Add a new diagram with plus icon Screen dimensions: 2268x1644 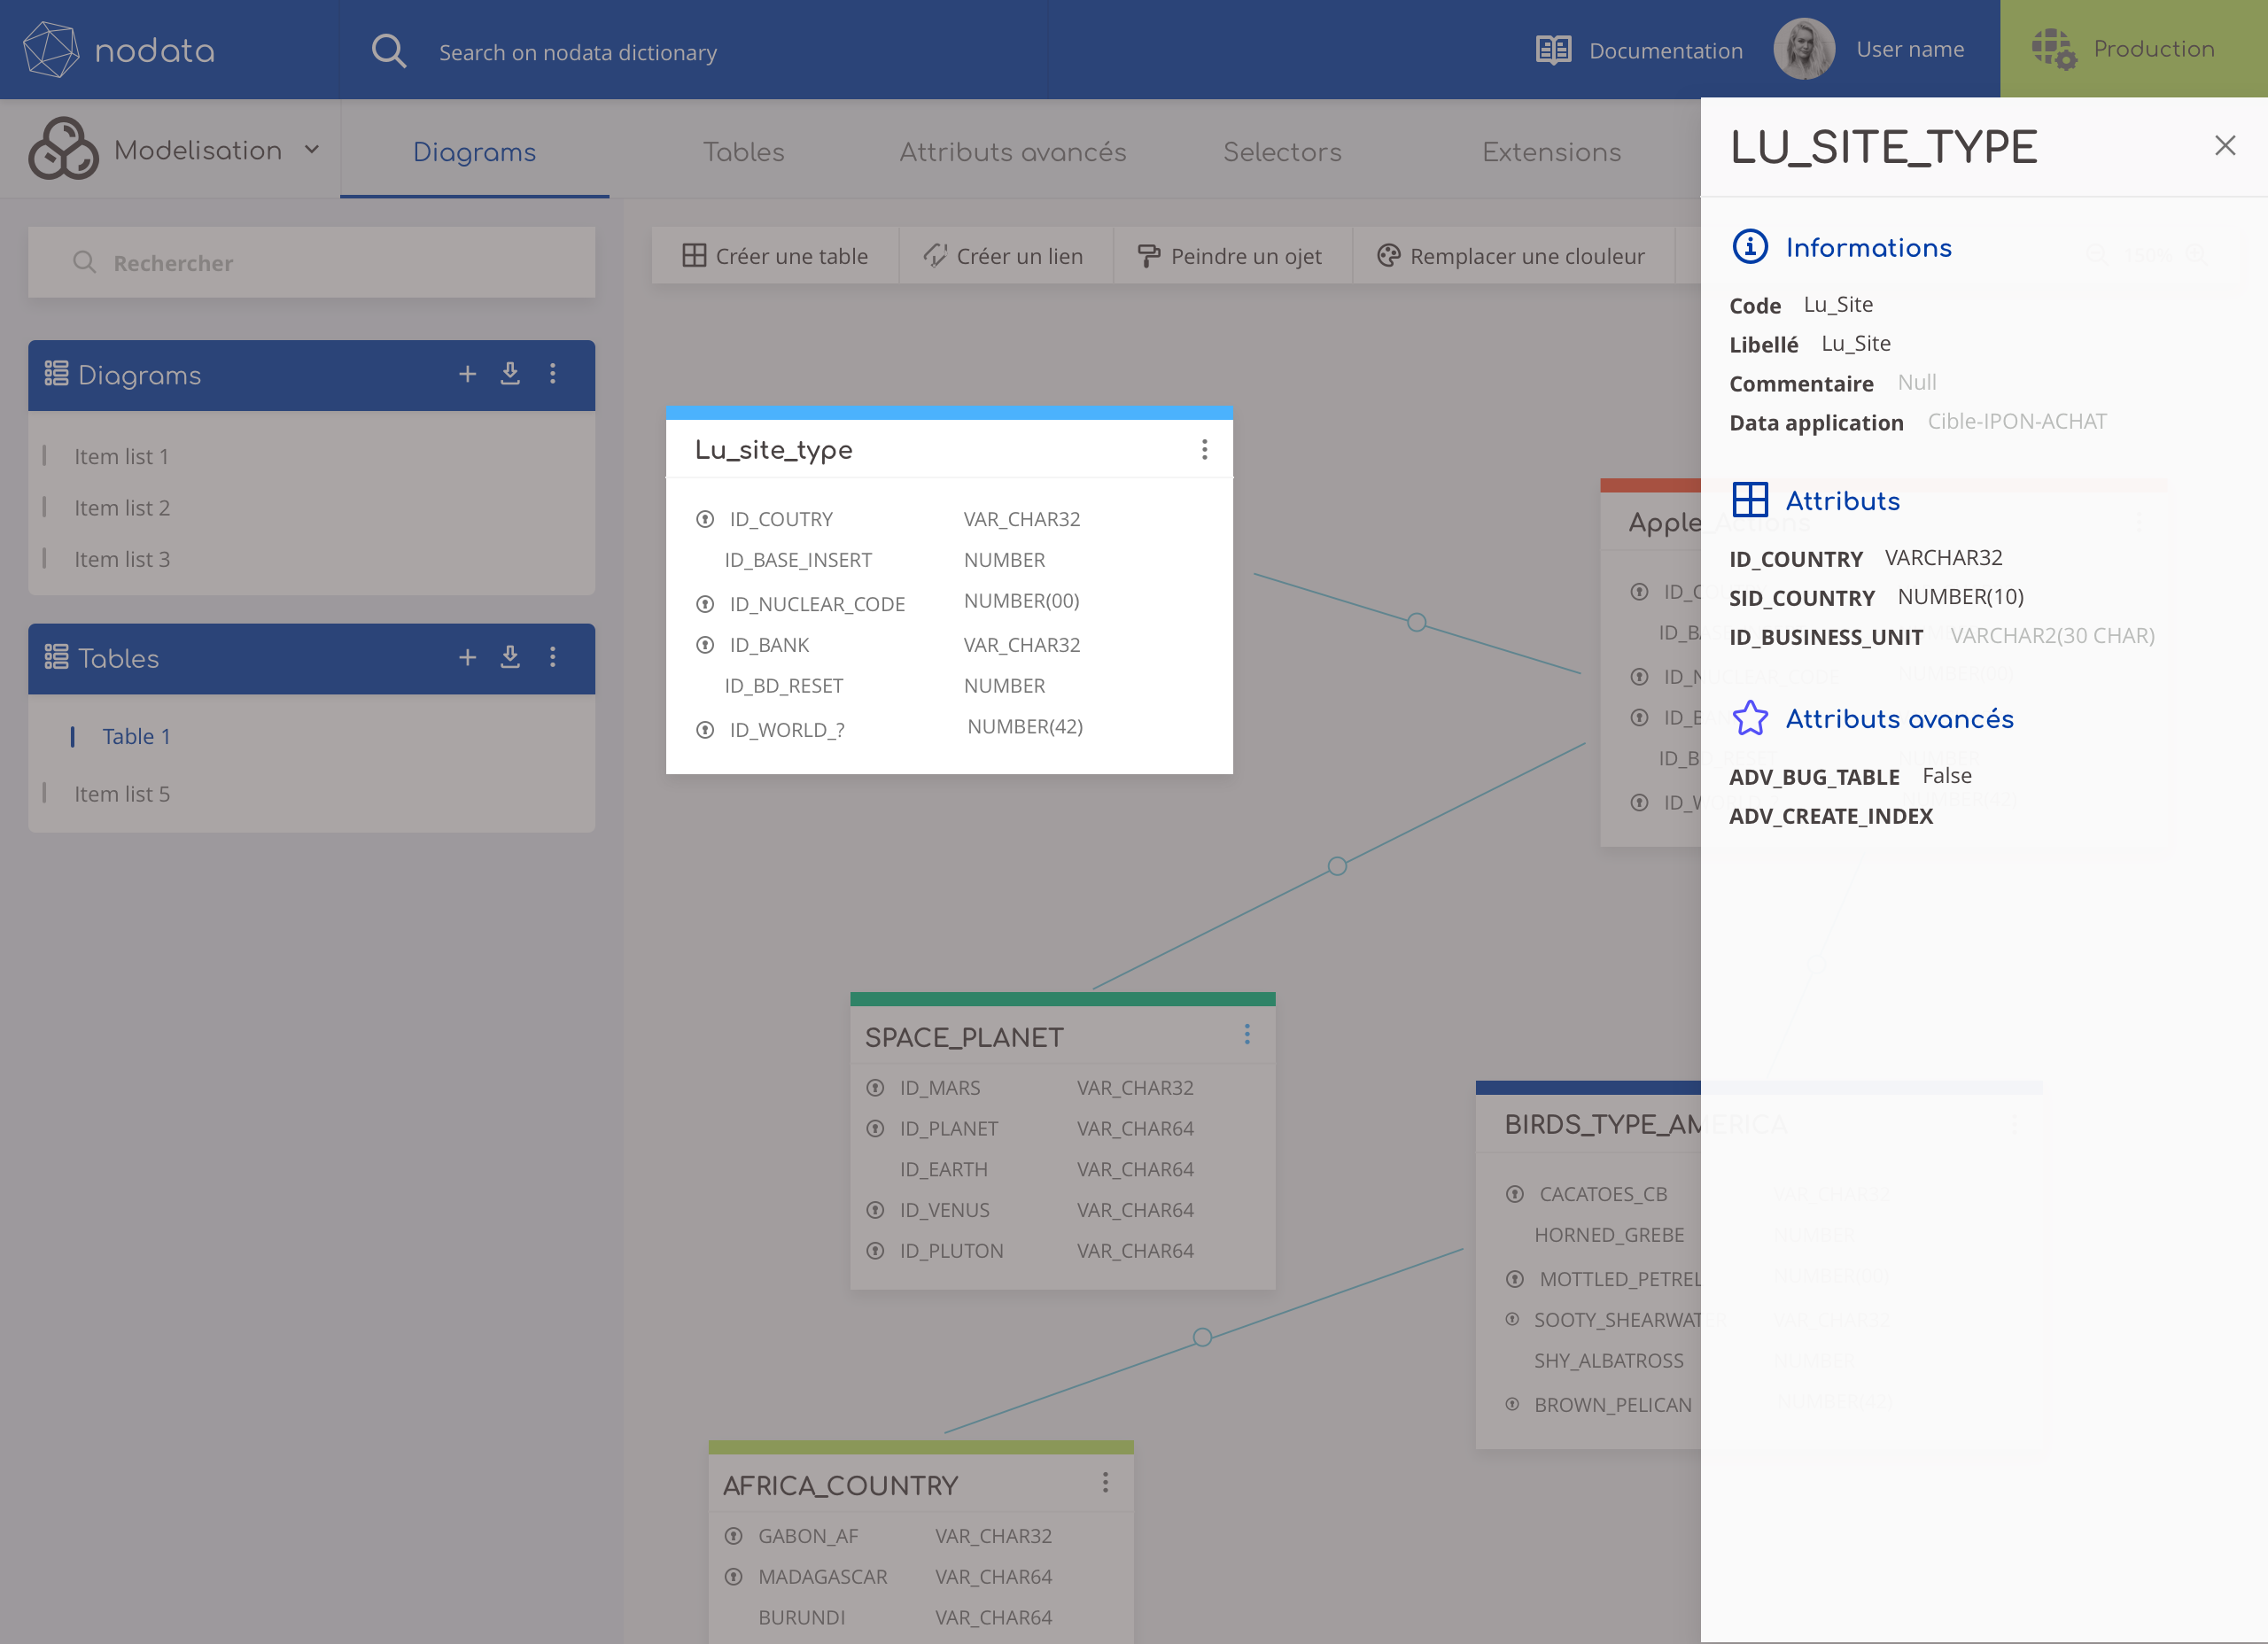pos(467,374)
